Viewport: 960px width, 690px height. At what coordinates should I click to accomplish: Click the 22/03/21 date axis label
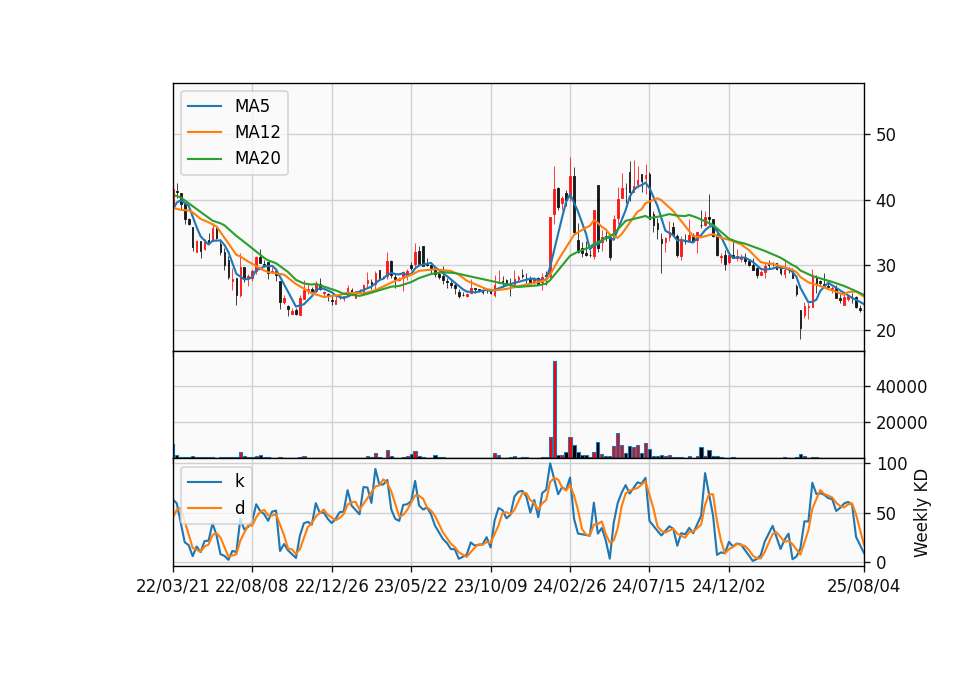173,586
